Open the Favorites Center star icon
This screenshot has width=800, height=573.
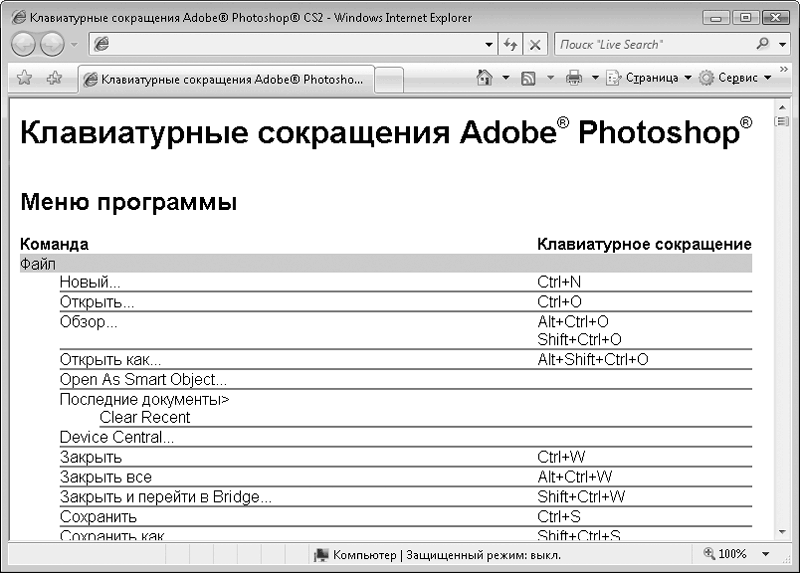coord(25,78)
